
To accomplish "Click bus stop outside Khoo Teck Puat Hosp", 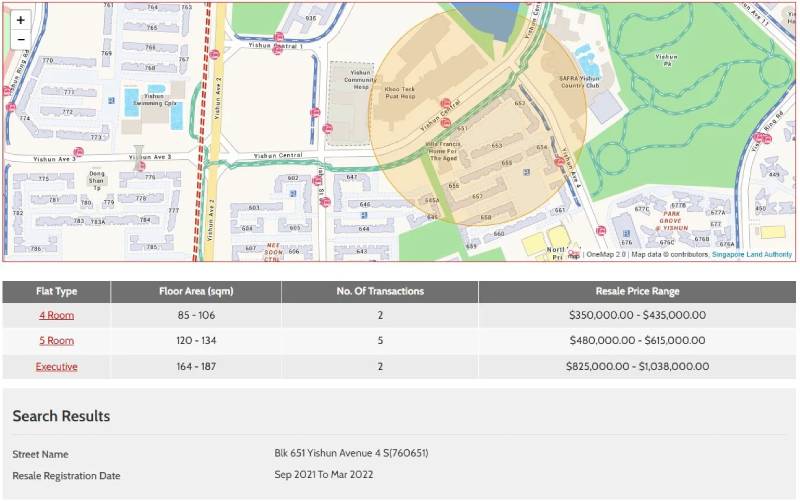I will coord(447,102).
